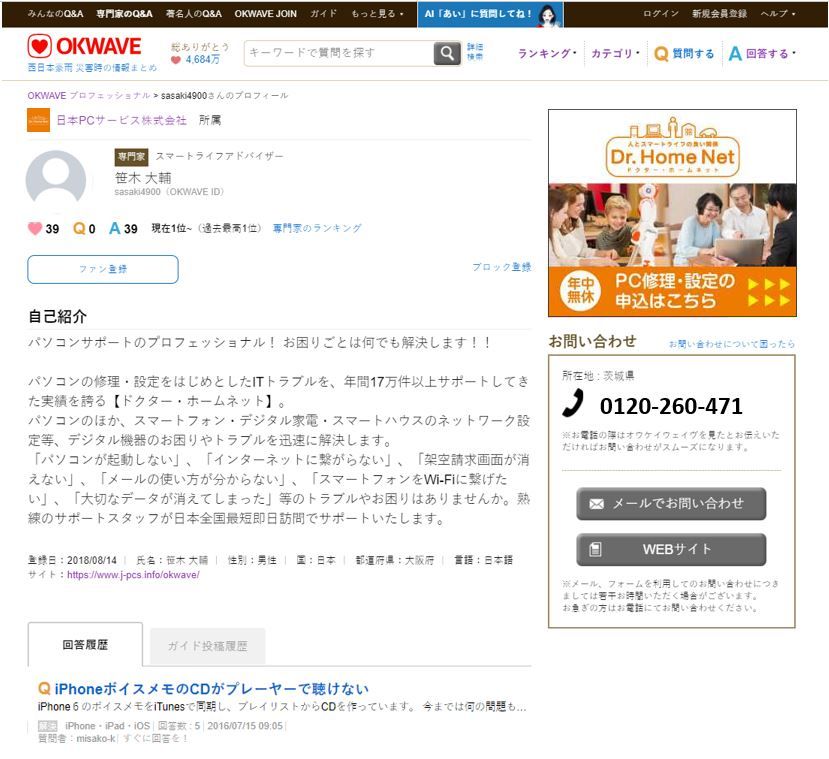Click the iPhone・iPad・iOS category link
The height and width of the screenshot is (759, 829).
[107, 726]
